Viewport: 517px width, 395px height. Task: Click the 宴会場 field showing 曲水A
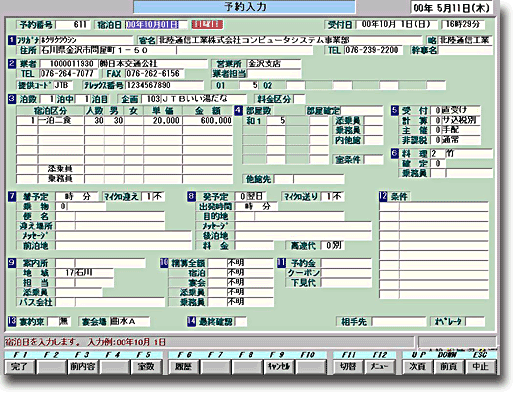(x=129, y=322)
